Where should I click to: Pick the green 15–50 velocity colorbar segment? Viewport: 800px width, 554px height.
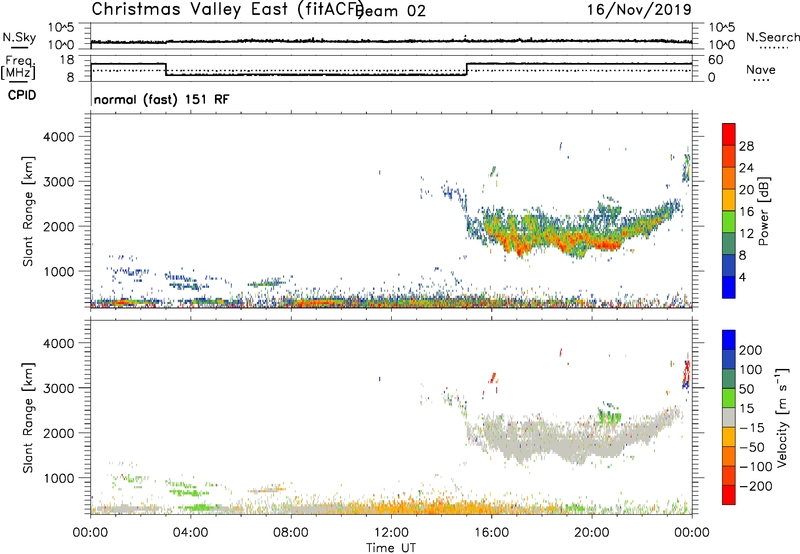pos(729,398)
